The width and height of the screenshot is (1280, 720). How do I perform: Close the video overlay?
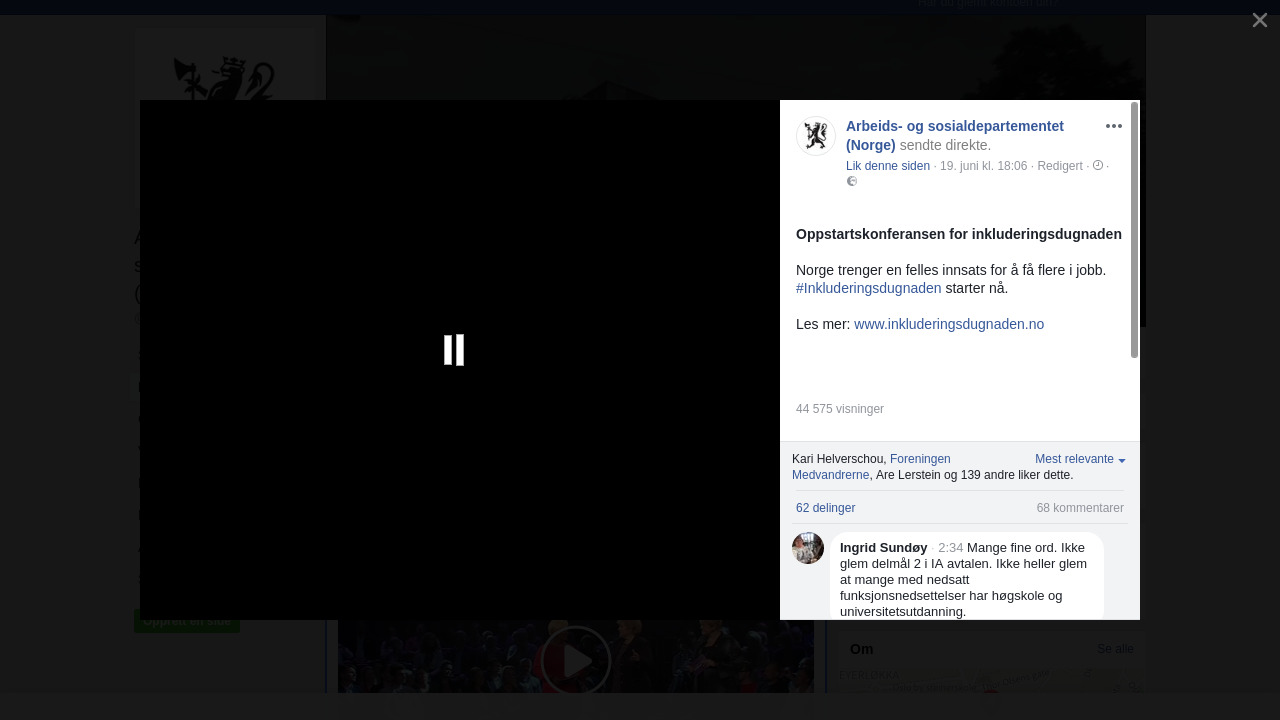[x=1260, y=21]
